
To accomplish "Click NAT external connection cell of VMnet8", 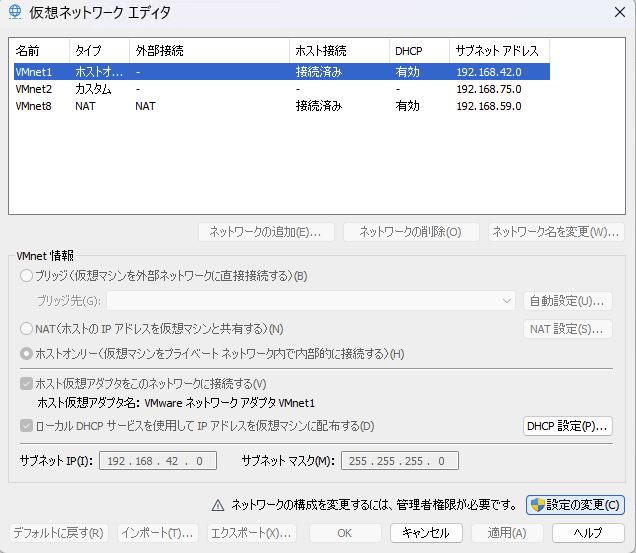I will pyautogui.click(x=145, y=106).
